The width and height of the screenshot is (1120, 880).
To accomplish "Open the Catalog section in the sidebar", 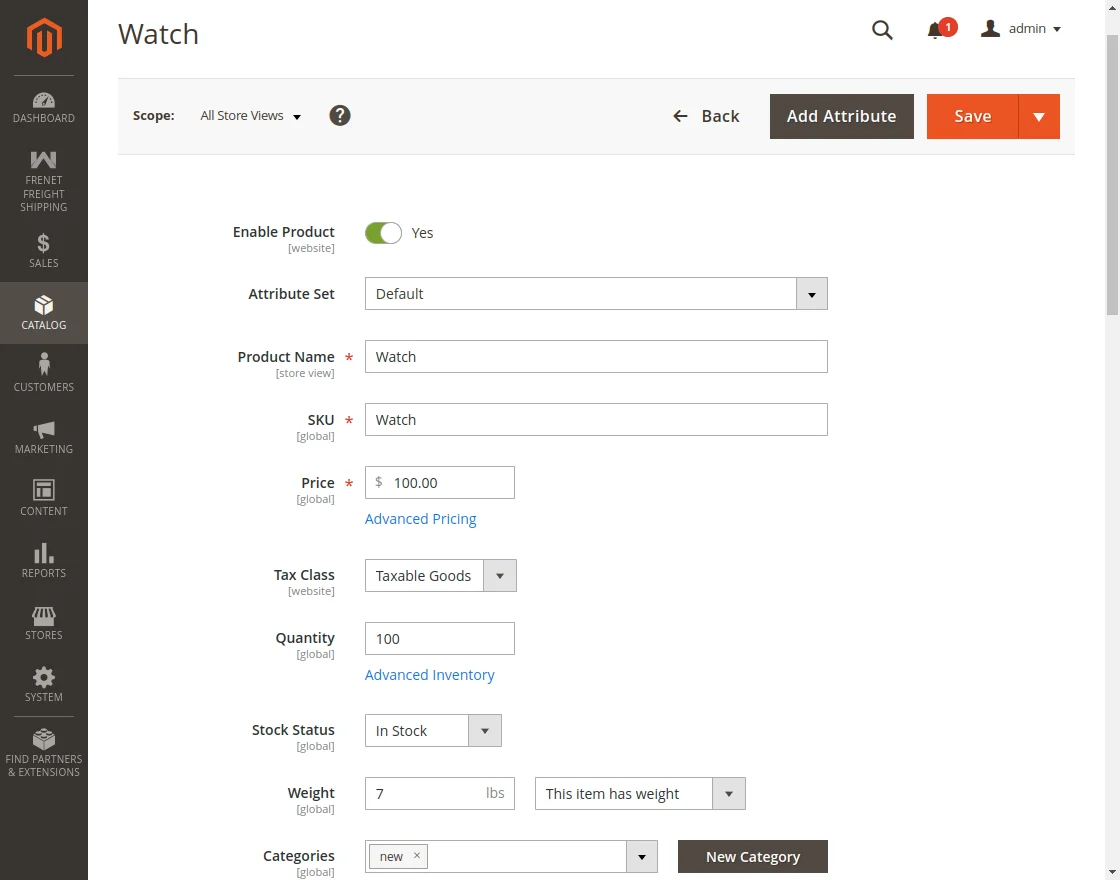I will coord(43,313).
